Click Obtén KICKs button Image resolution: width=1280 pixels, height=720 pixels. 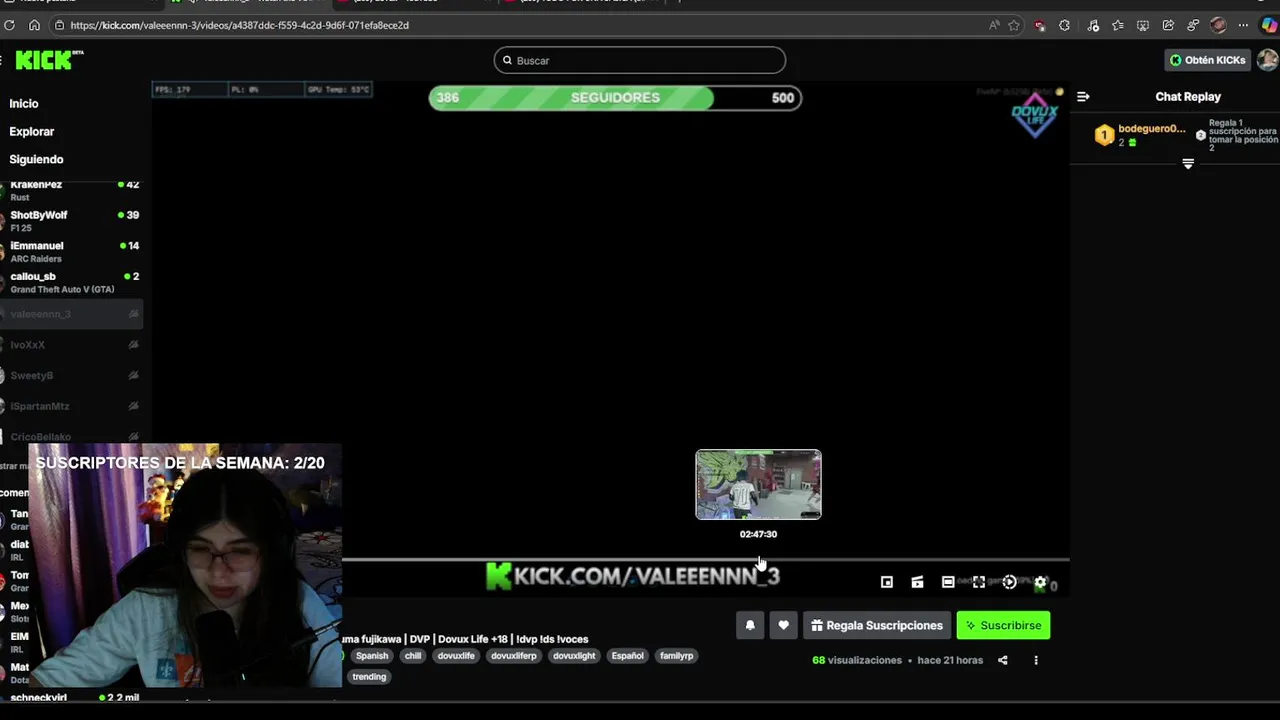click(1207, 60)
